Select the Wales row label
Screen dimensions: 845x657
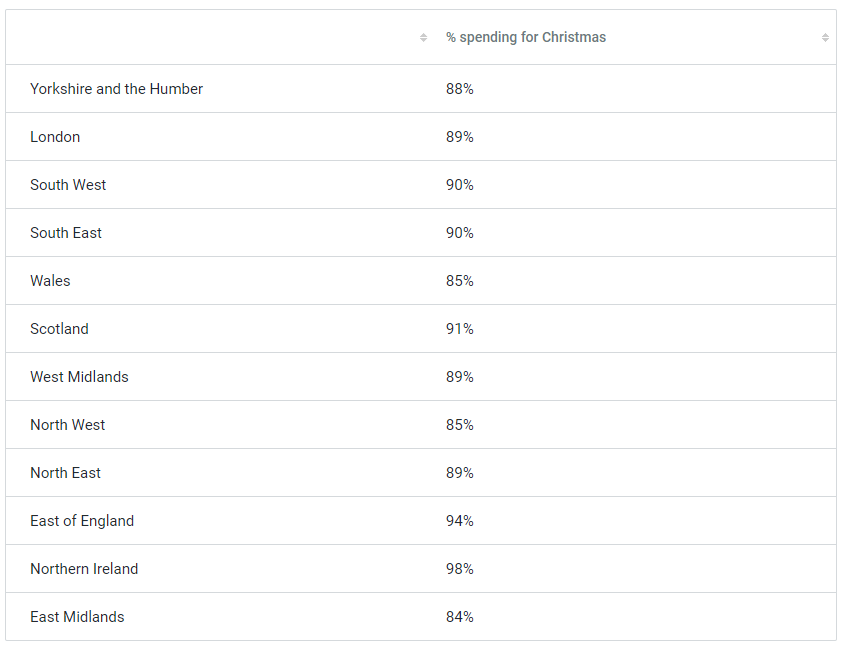50,281
